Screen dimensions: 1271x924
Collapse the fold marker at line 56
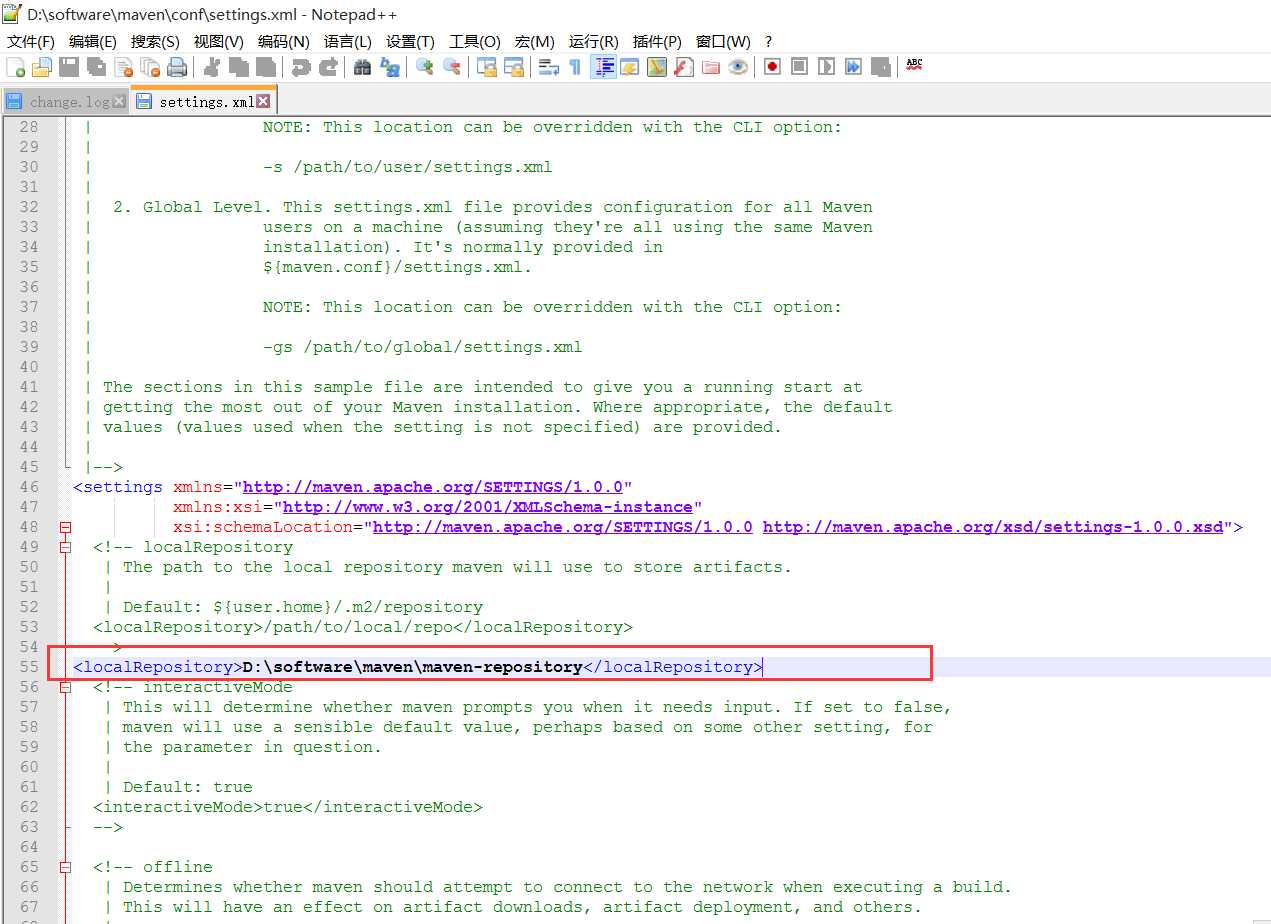point(66,687)
